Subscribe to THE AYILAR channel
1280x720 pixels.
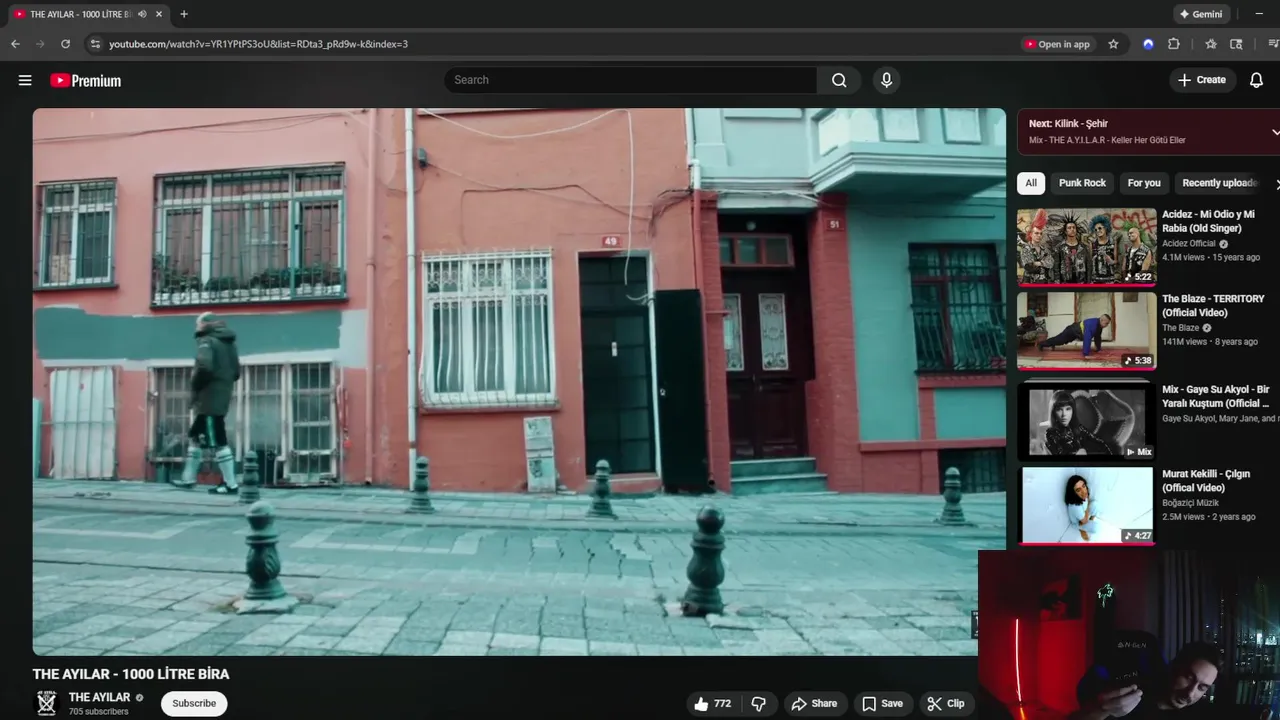point(194,703)
